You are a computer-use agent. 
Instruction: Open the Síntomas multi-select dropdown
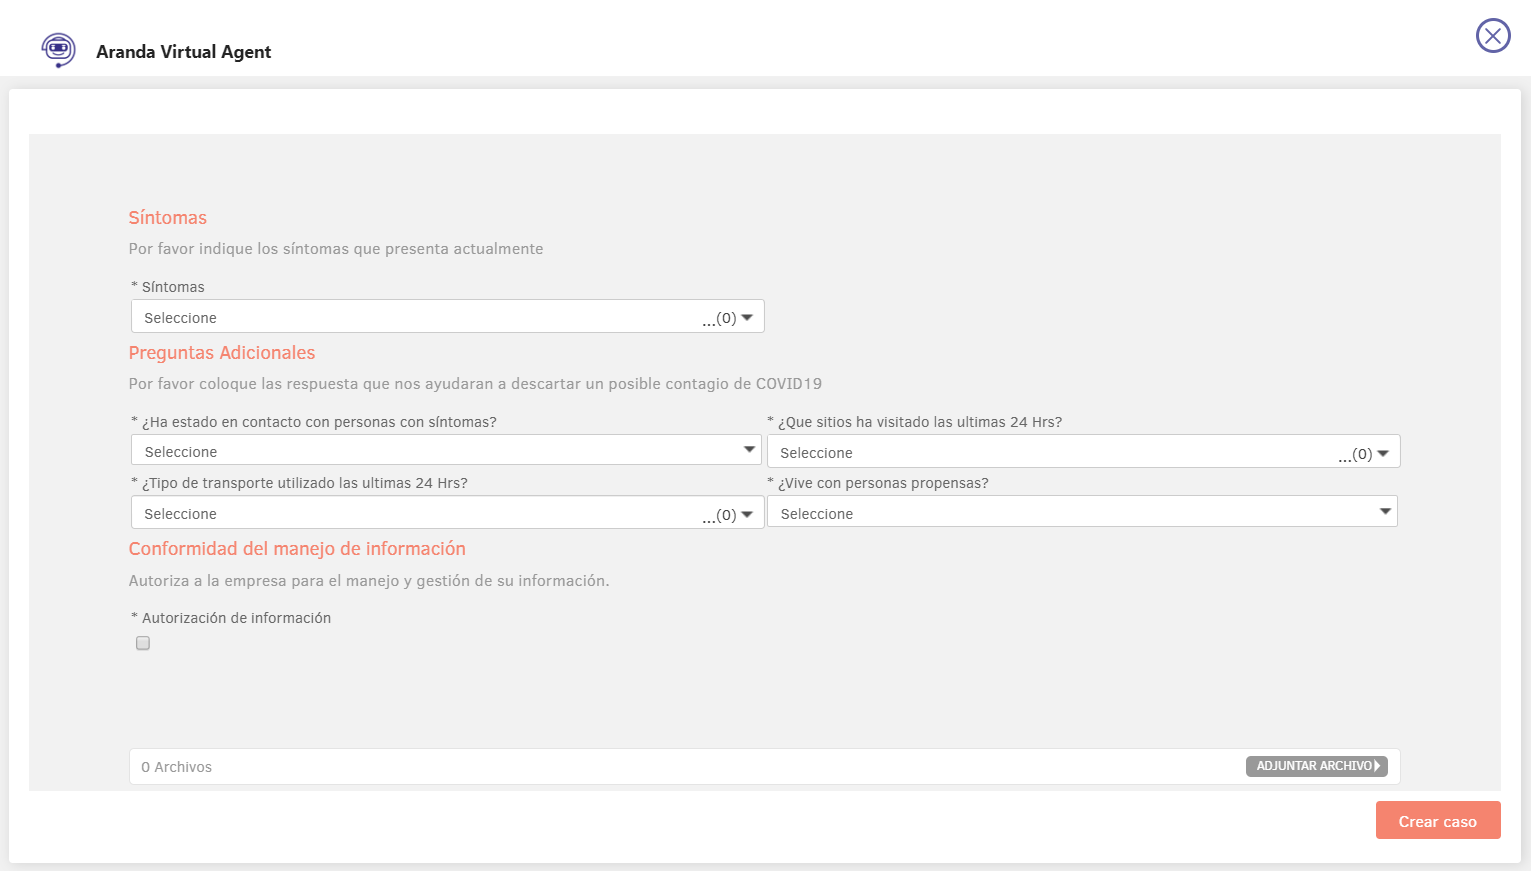[x=447, y=317]
